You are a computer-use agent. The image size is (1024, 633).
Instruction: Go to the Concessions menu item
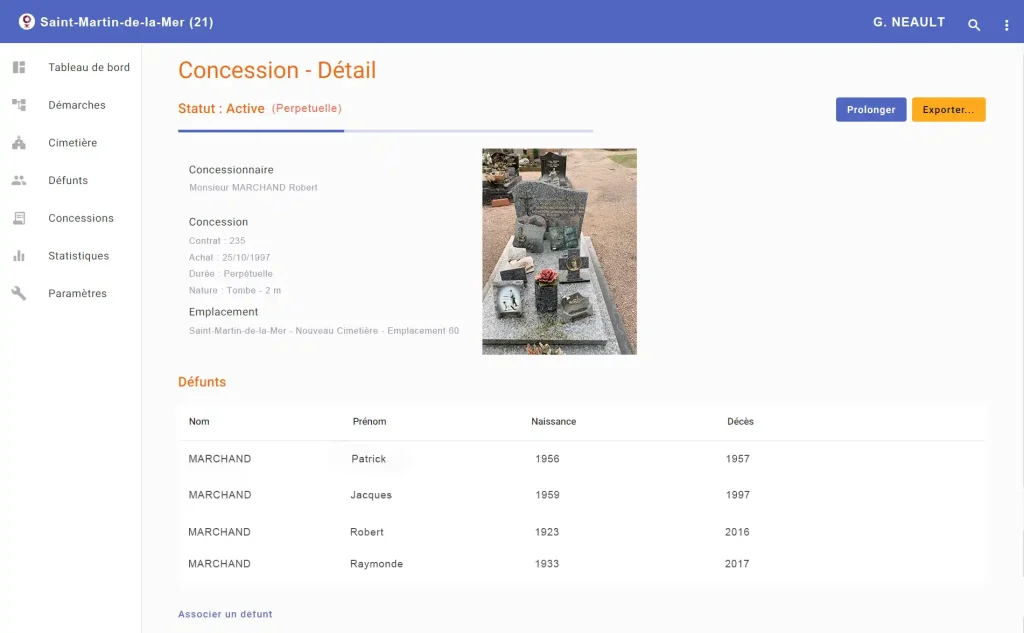point(81,218)
